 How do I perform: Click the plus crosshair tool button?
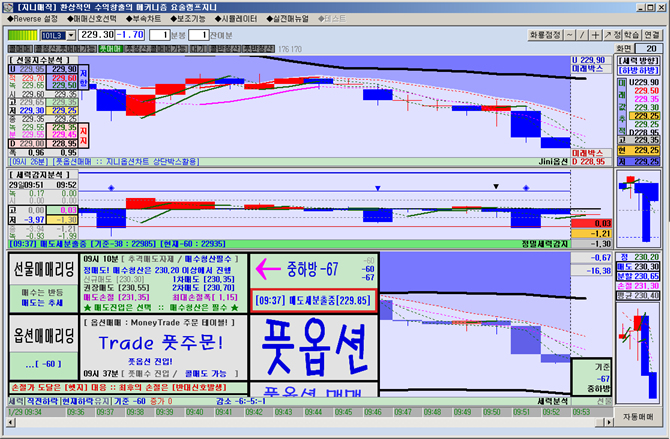[595, 35]
